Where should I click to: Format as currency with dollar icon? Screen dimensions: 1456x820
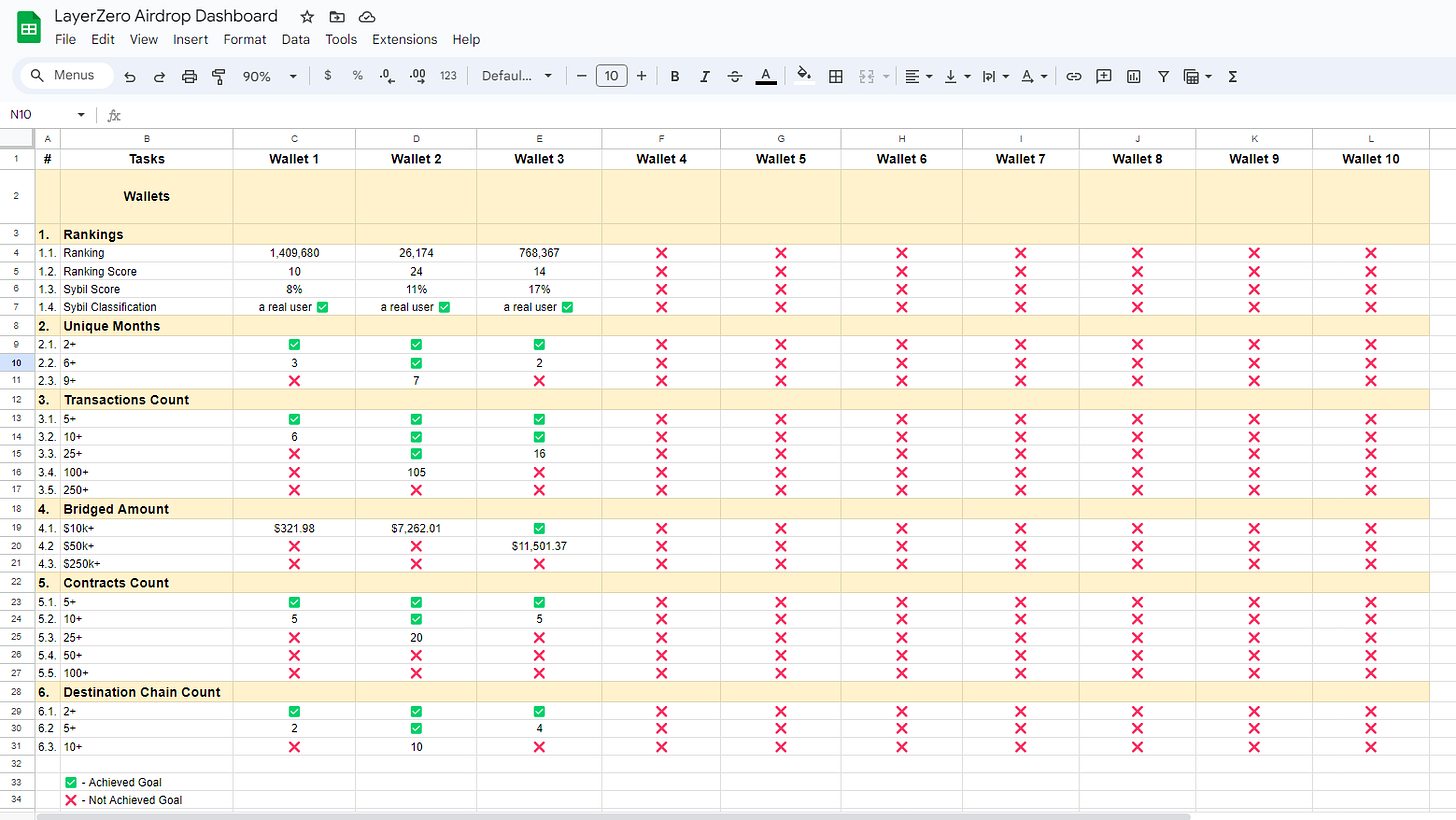click(328, 76)
